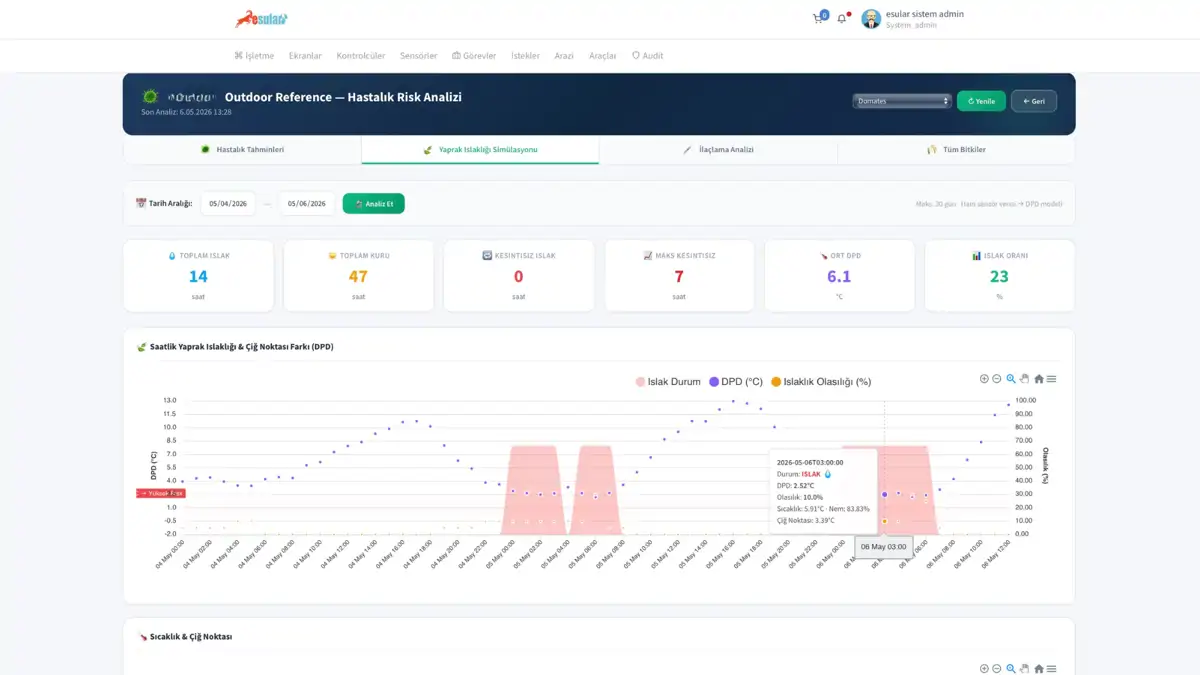Toggle Islak Durum series in legend

pos(668,382)
